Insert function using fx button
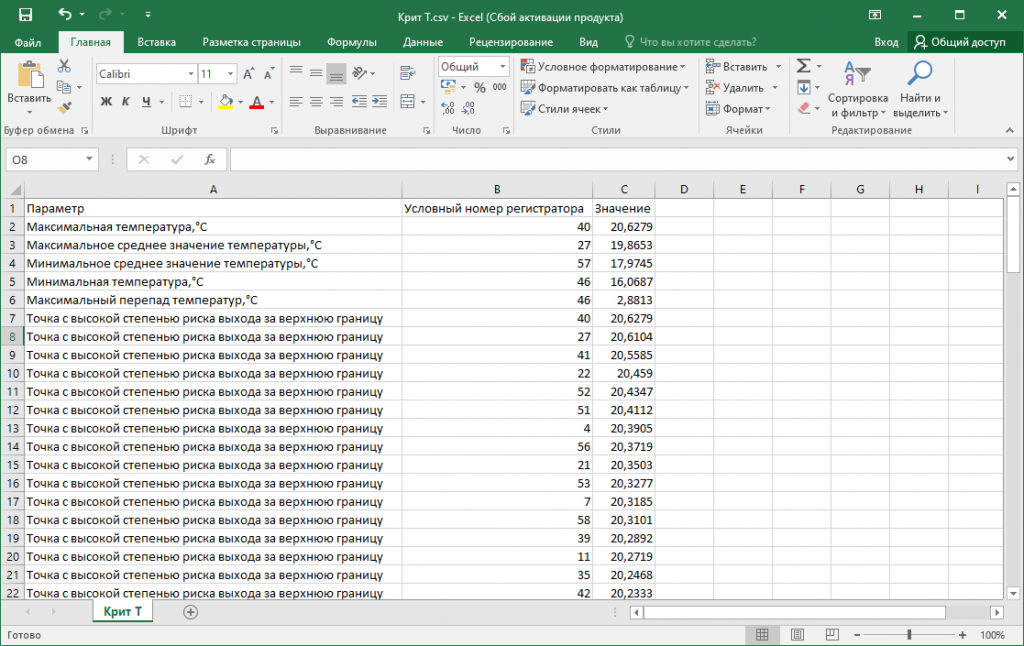1024x646 pixels. tap(210, 159)
